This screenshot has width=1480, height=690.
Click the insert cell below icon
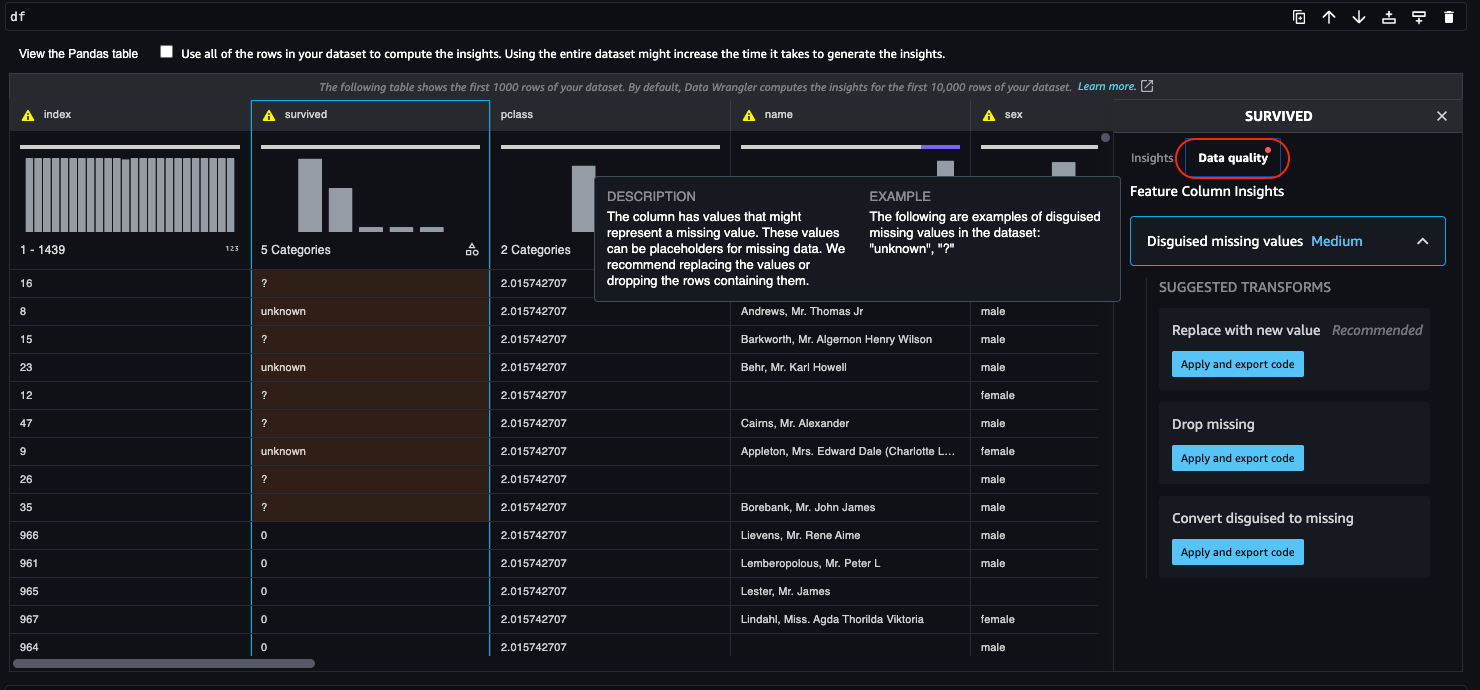coord(1419,16)
